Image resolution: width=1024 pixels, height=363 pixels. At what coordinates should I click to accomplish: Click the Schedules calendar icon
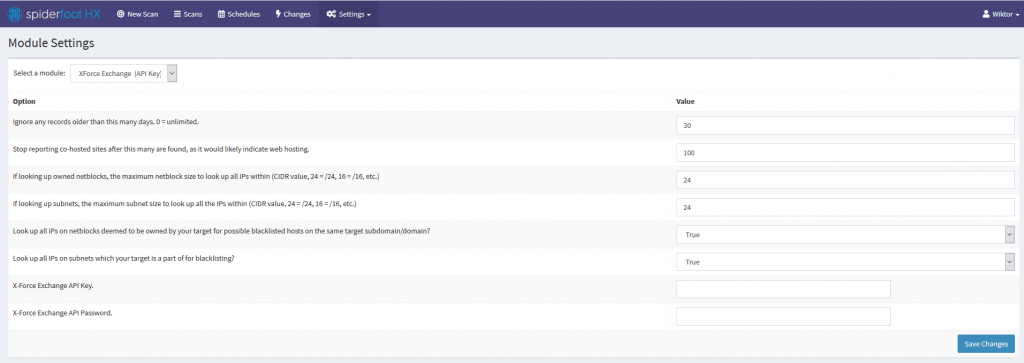click(x=221, y=14)
